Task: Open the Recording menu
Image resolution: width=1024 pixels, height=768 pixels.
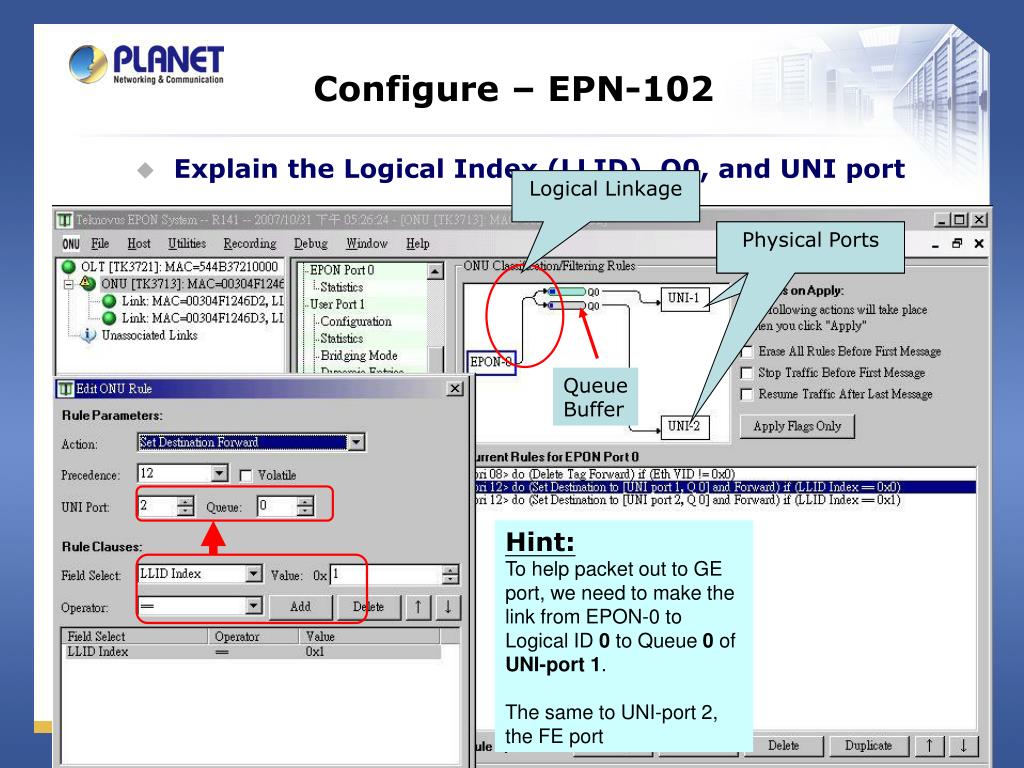Action: pos(249,244)
